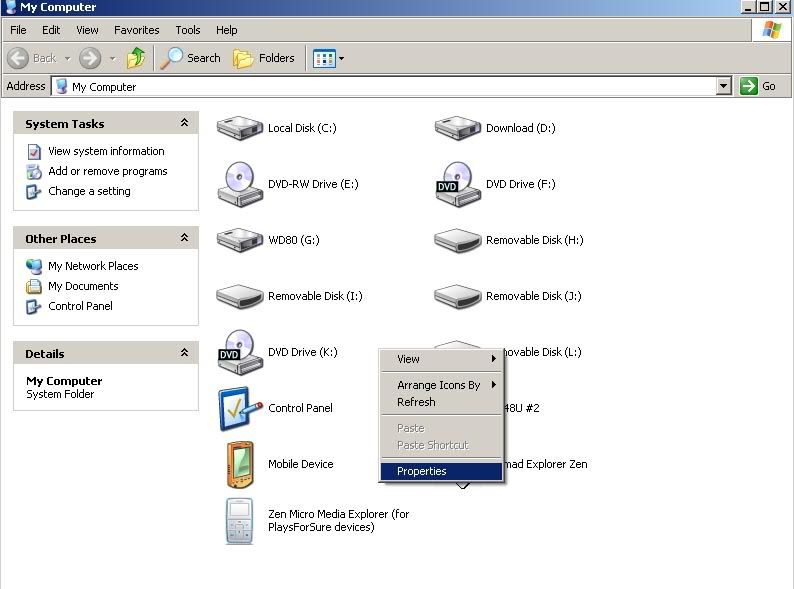This screenshot has height=589, width=794.
Task: Click the Forward arrow toolbar button
Action: pyautogui.click(x=90, y=58)
